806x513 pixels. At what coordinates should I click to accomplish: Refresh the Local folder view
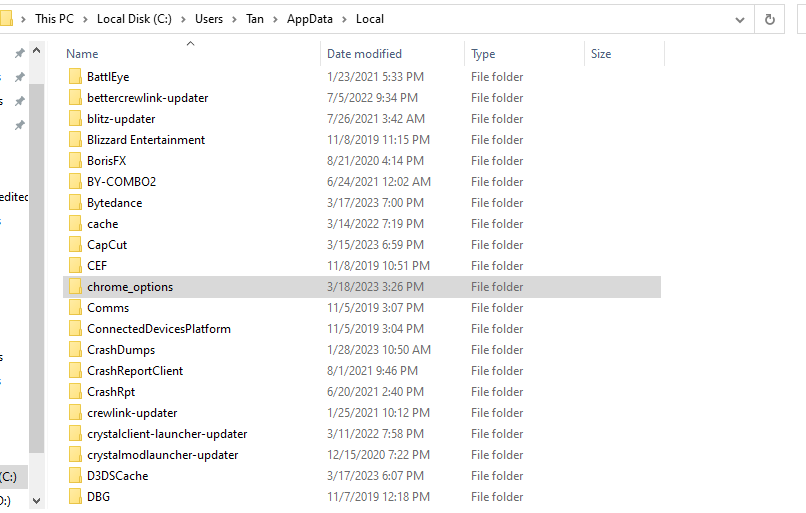pos(770,20)
